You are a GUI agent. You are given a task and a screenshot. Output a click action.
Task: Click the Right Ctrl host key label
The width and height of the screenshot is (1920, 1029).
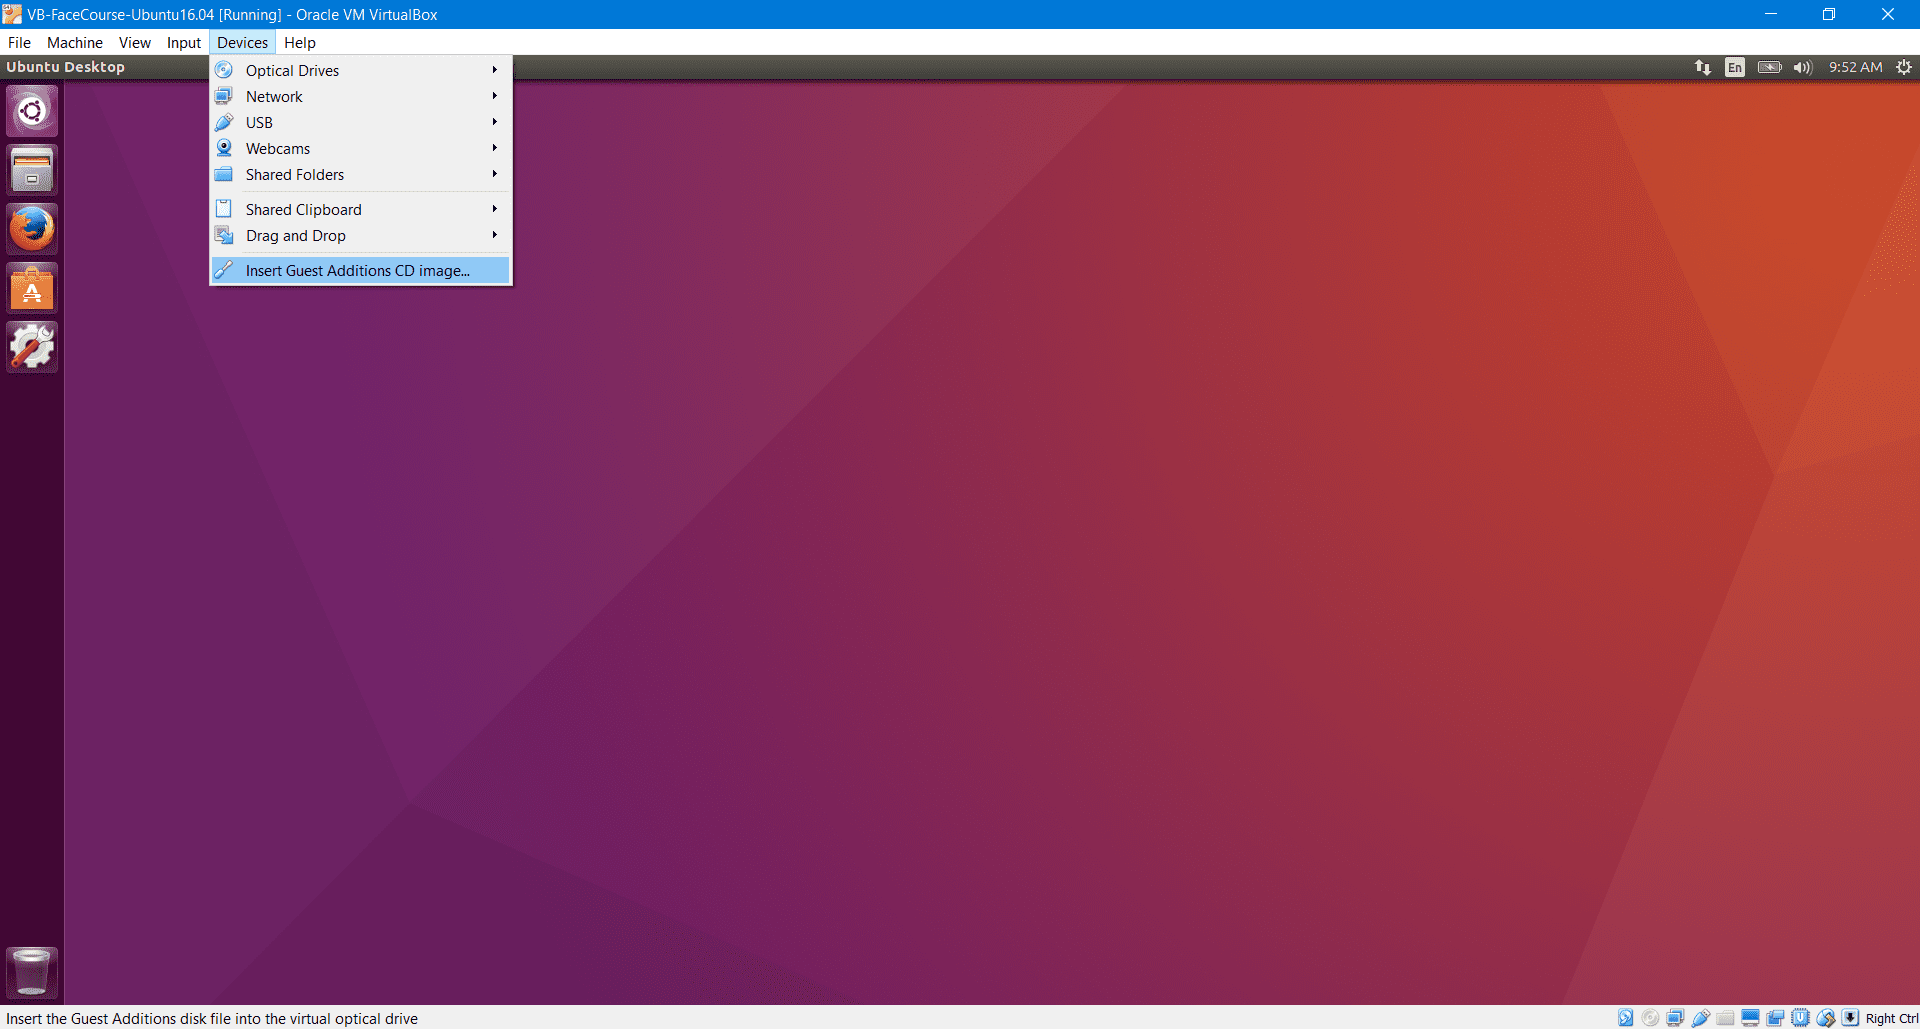pyautogui.click(x=1892, y=1018)
